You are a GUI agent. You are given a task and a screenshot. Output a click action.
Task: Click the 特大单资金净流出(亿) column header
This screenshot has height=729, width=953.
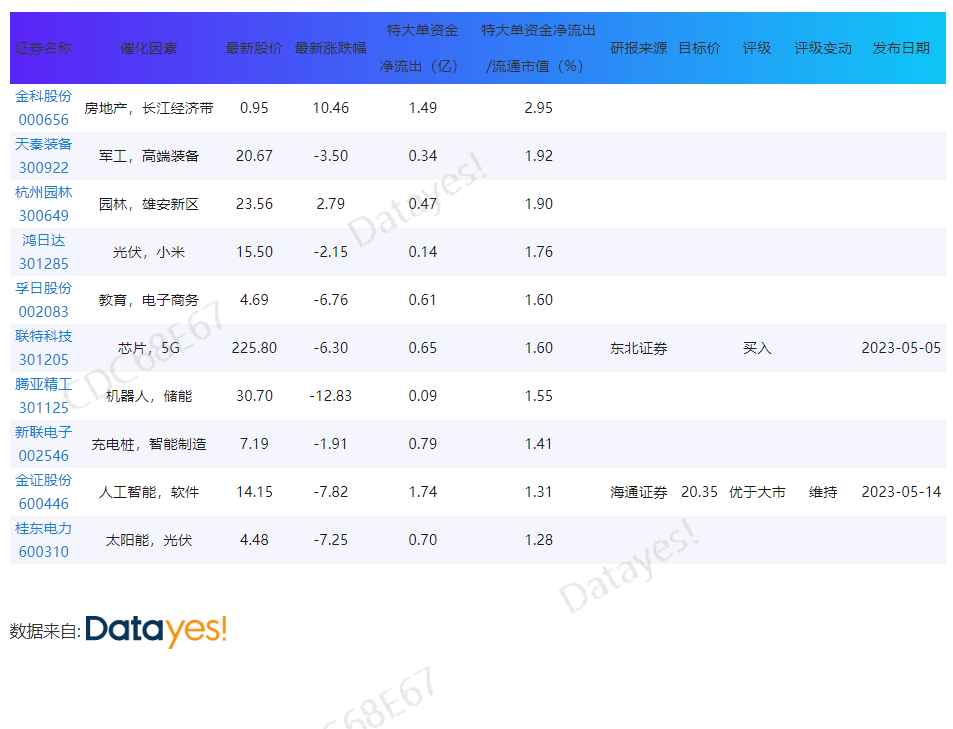pos(422,48)
